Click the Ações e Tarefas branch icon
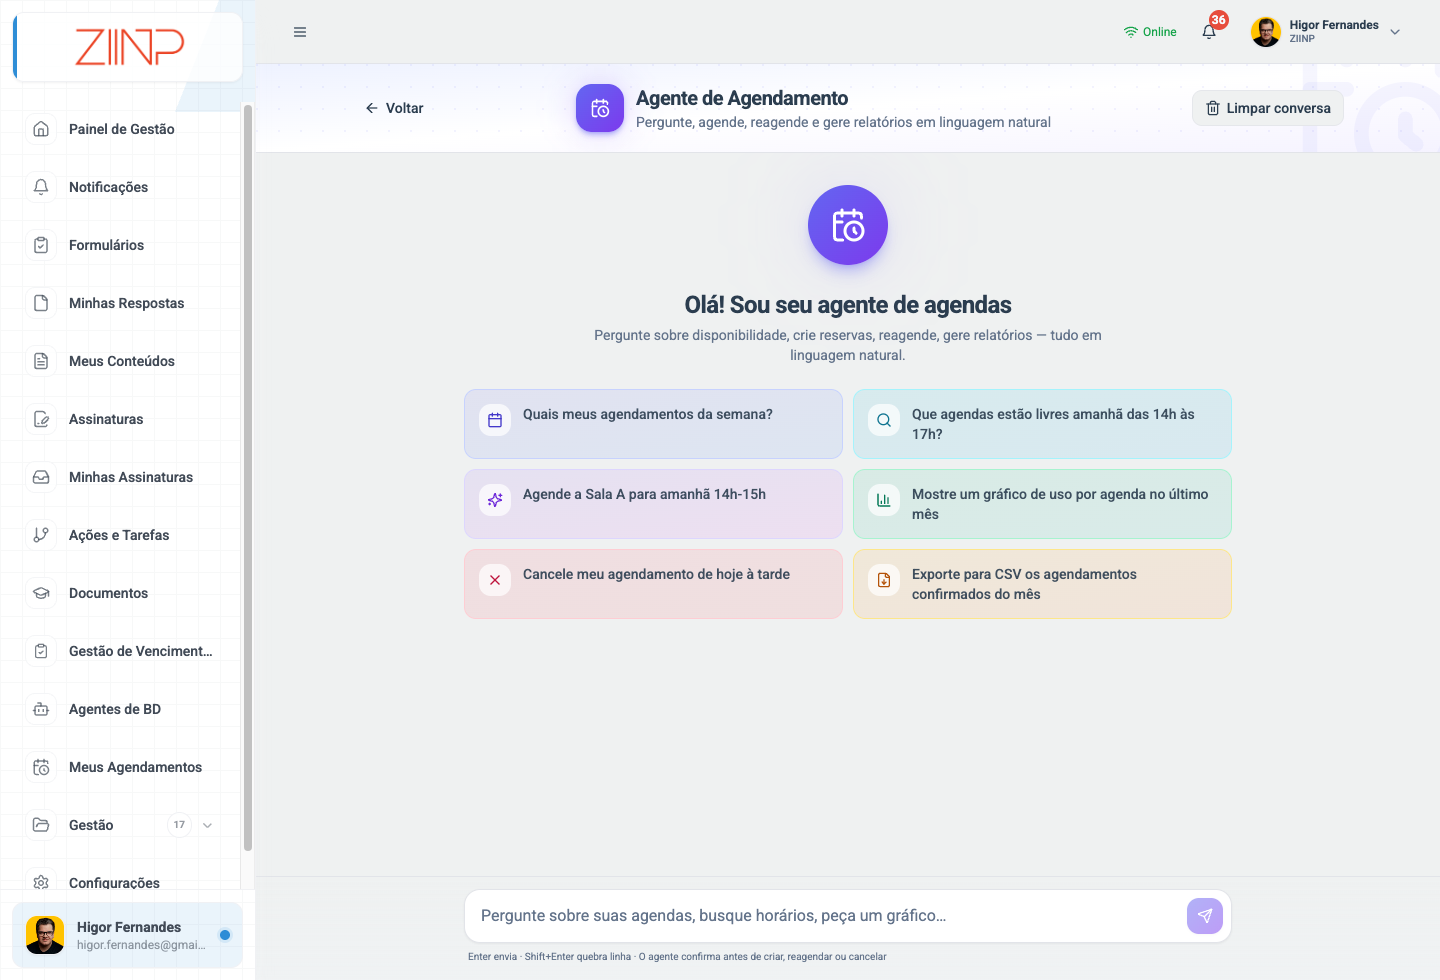Viewport: 1440px width, 980px height. point(41,535)
